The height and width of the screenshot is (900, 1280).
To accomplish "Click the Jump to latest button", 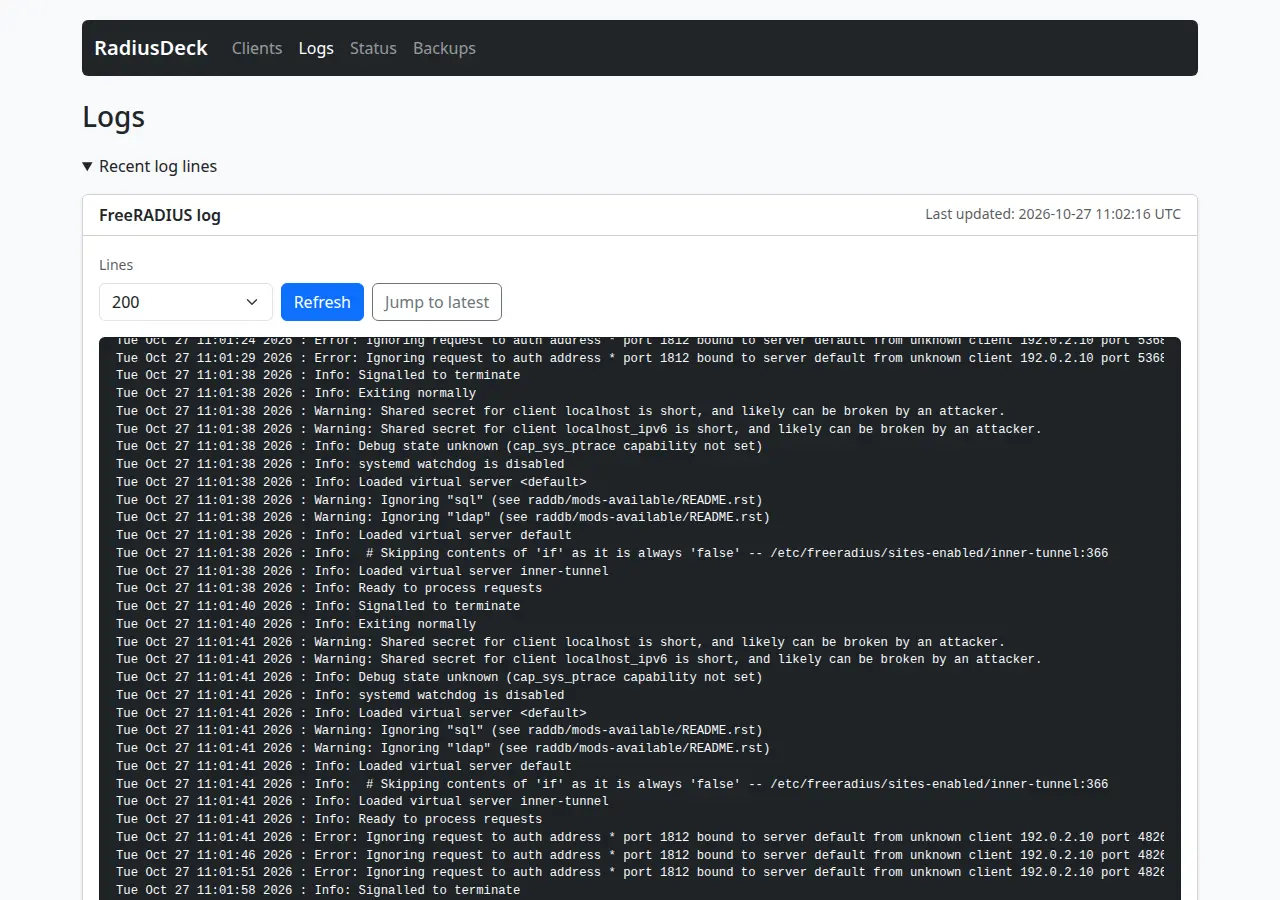I will click(x=437, y=302).
